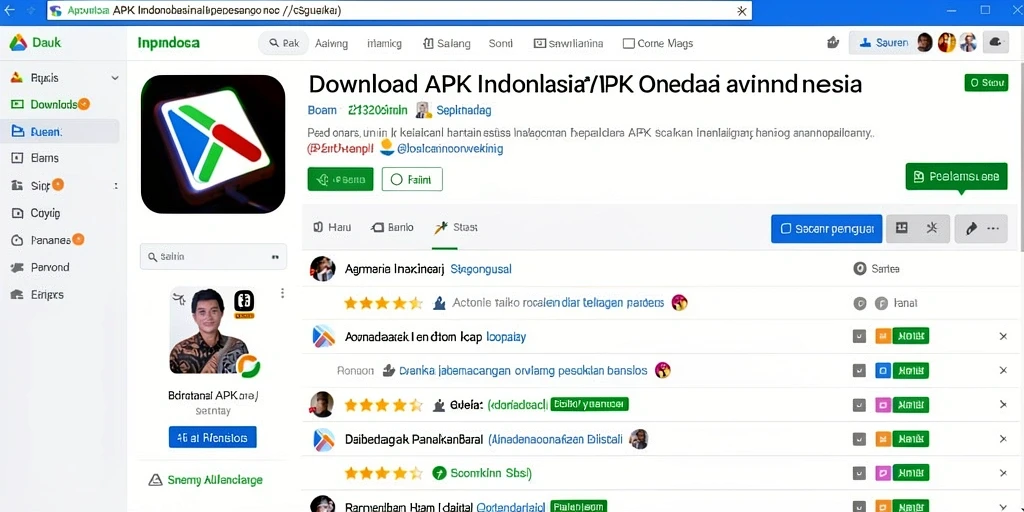Toggle checkbox in Aovnadaatek row
1024x512 pixels.
pos(859,337)
